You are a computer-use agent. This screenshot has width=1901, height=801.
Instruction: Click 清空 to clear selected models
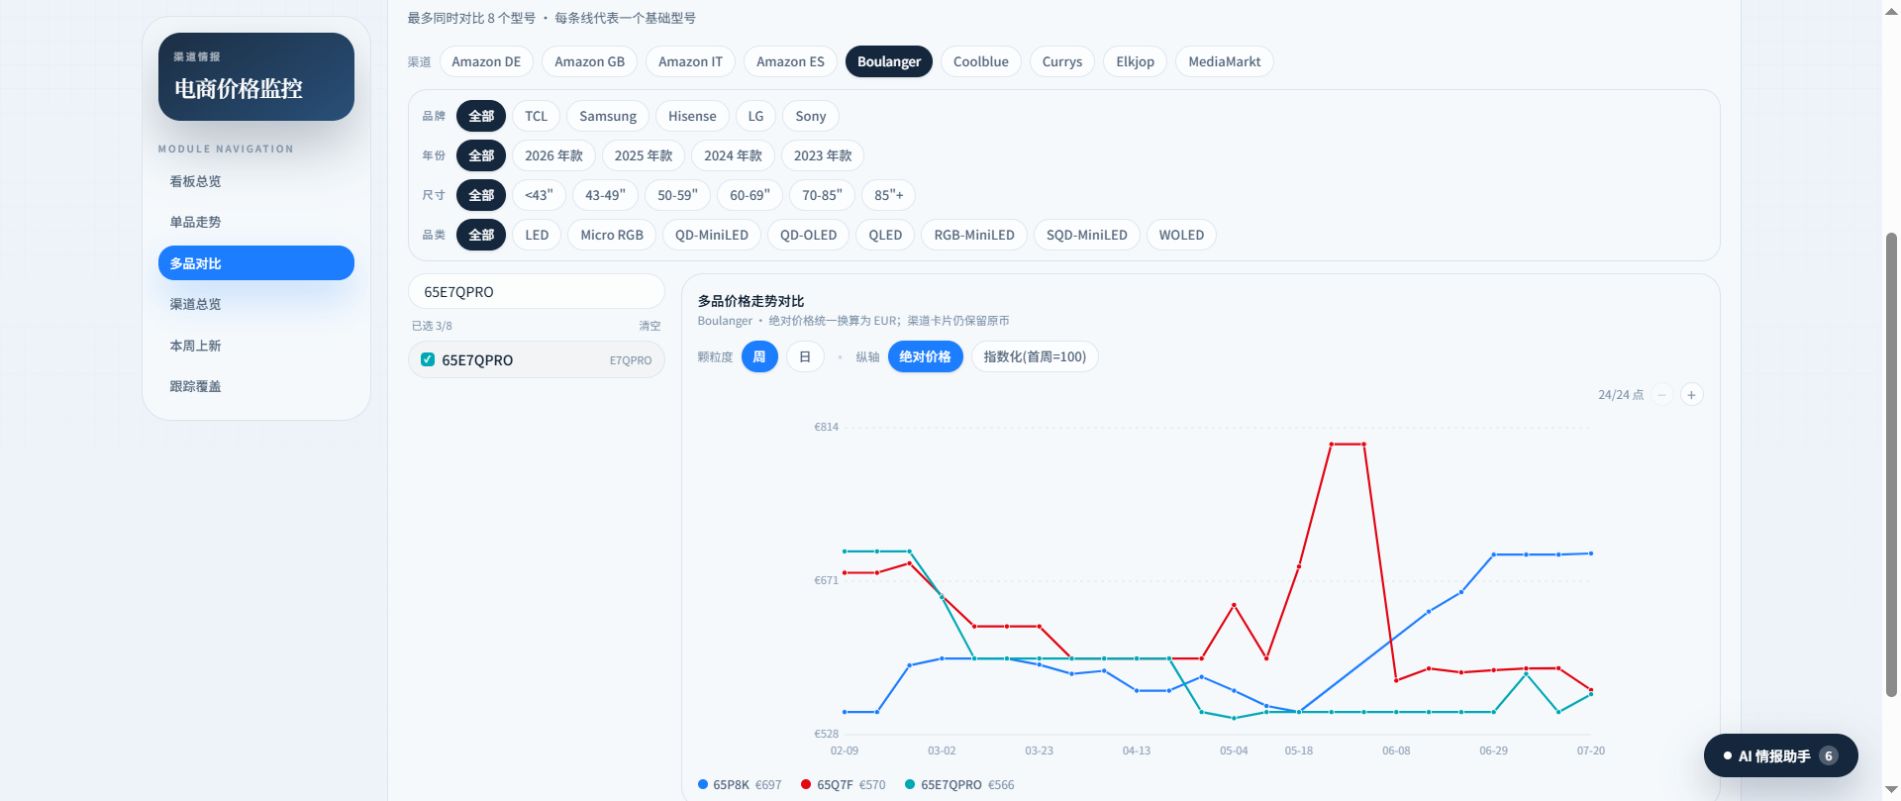650,326
